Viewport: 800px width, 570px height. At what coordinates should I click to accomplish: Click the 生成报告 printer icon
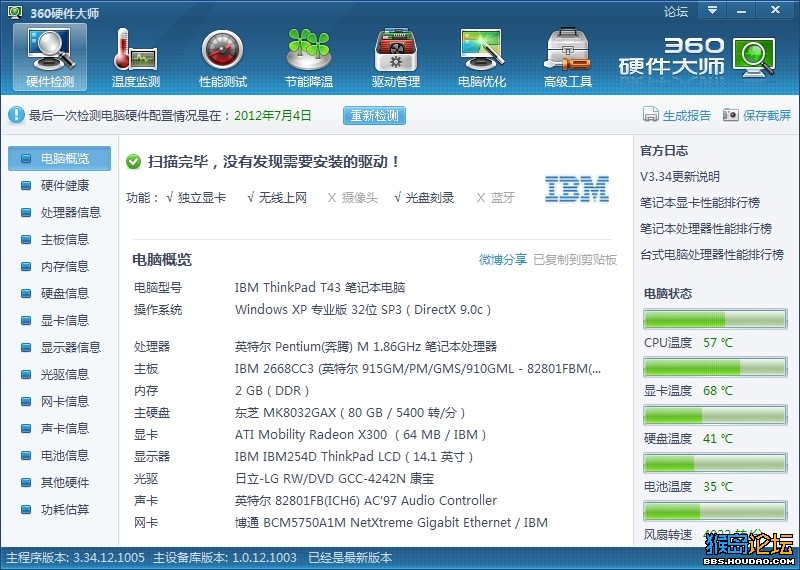pos(651,114)
